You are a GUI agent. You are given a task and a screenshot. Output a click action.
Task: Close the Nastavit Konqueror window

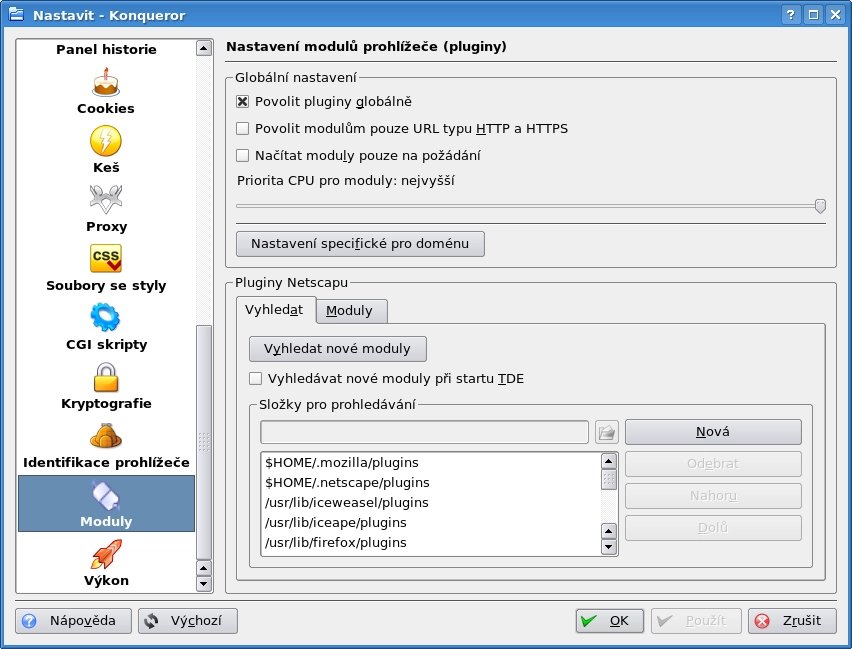coord(836,15)
